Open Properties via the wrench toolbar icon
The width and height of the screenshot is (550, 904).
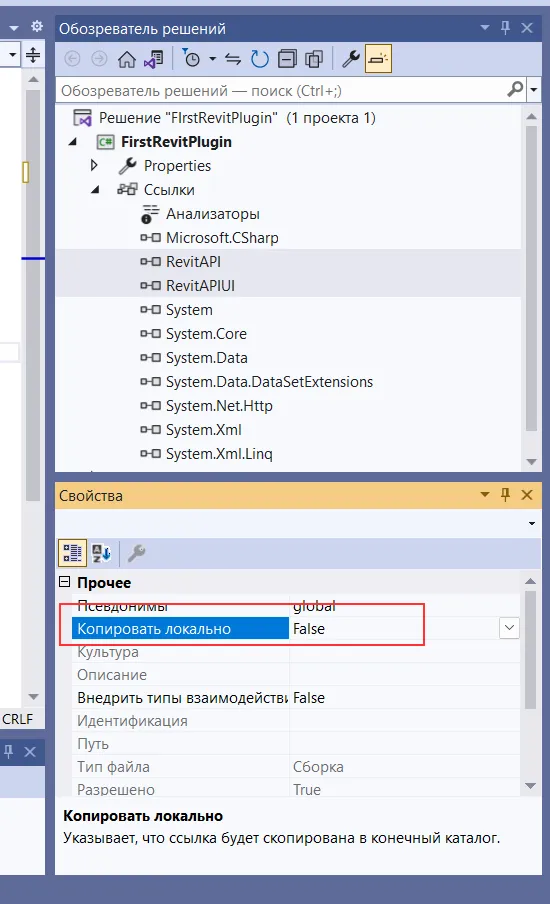point(351,59)
